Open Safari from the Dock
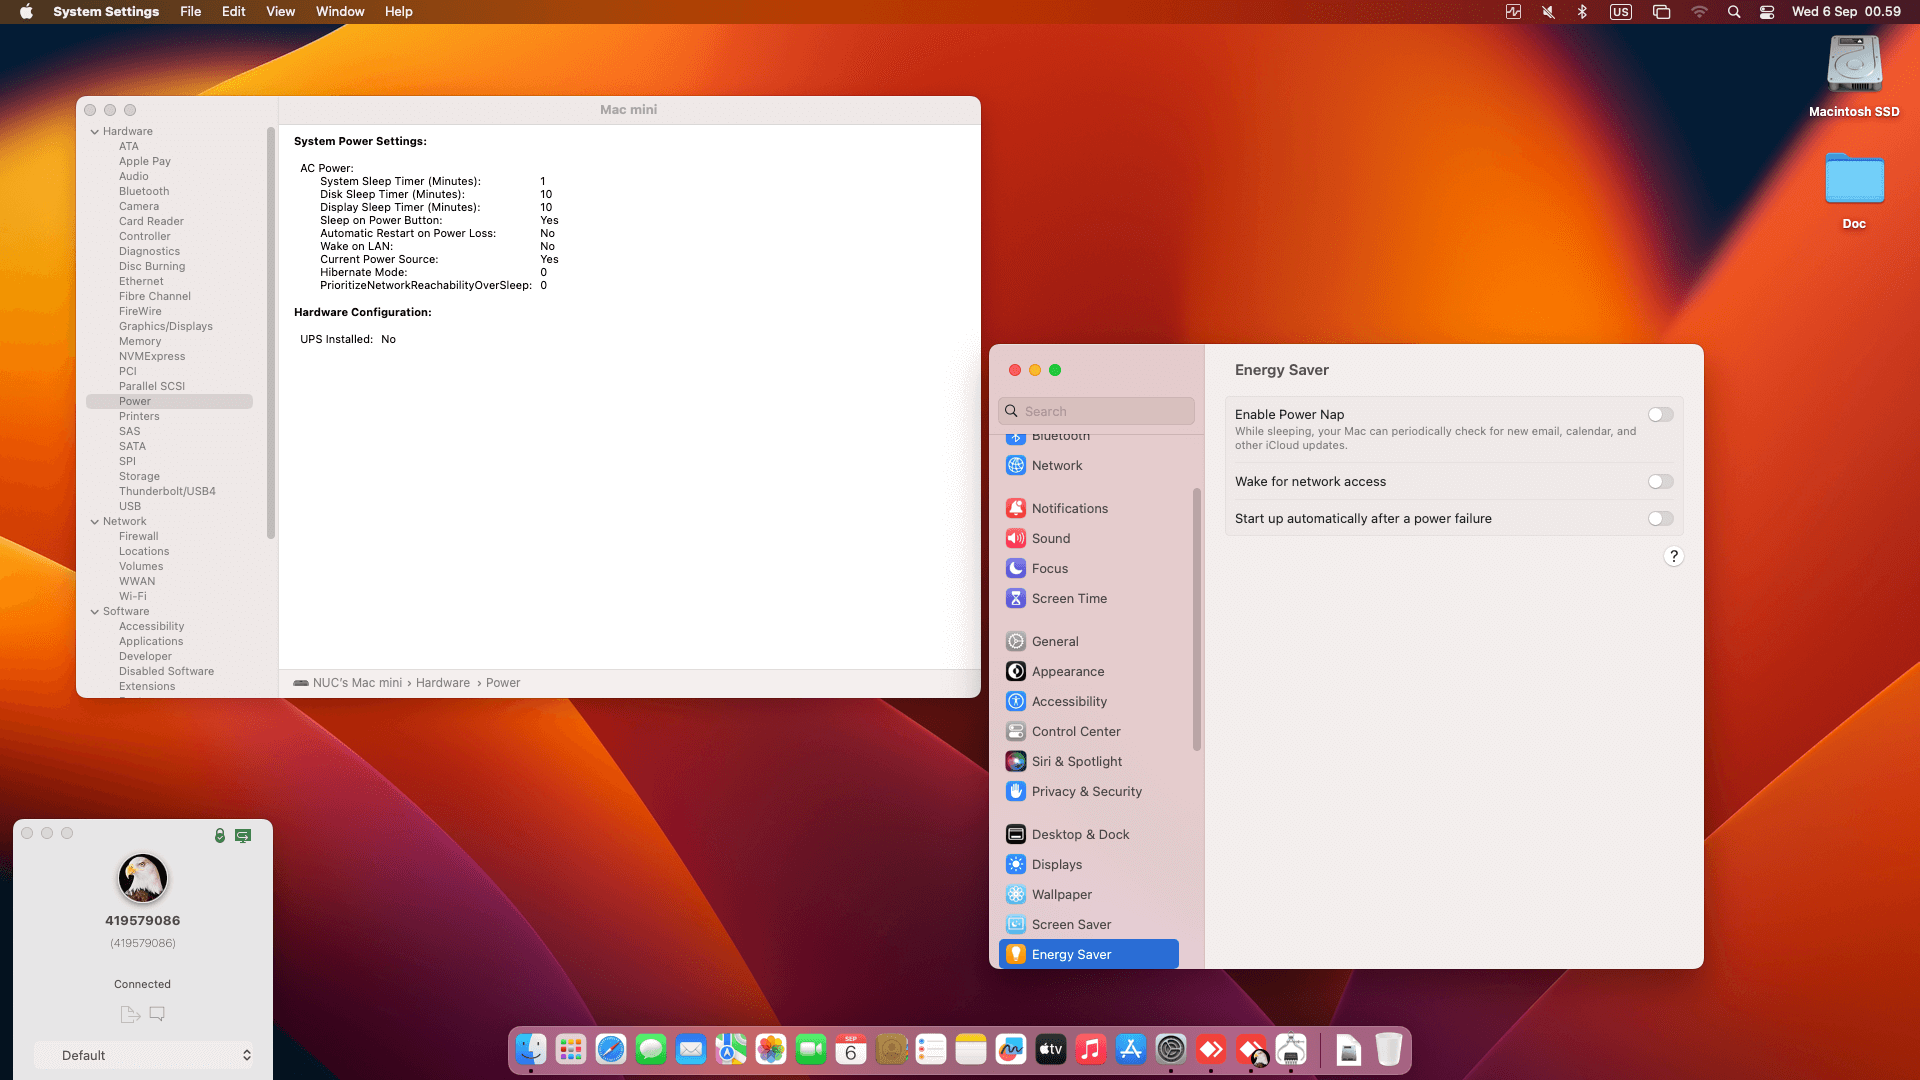The height and width of the screenshot is (1080, 1920). [610, 1049]
